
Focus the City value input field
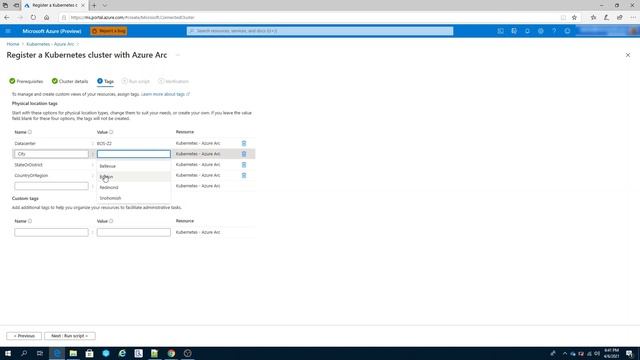coord(134,154)
